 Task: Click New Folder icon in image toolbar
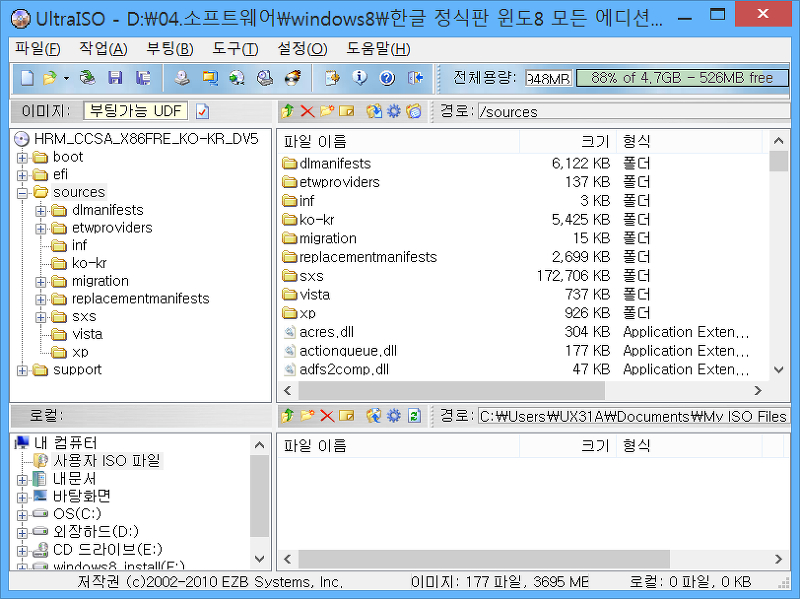[327, 111]
